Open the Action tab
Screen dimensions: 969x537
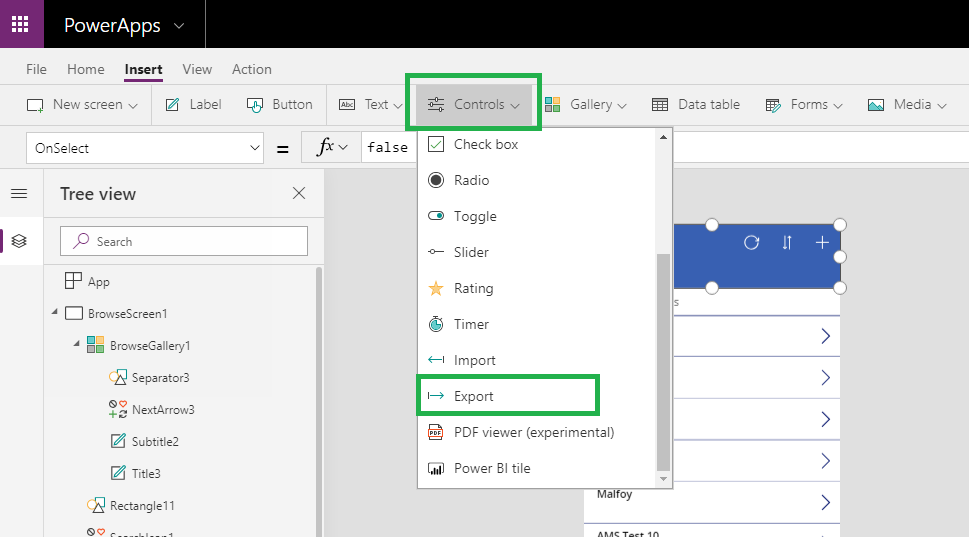[252, 69]
